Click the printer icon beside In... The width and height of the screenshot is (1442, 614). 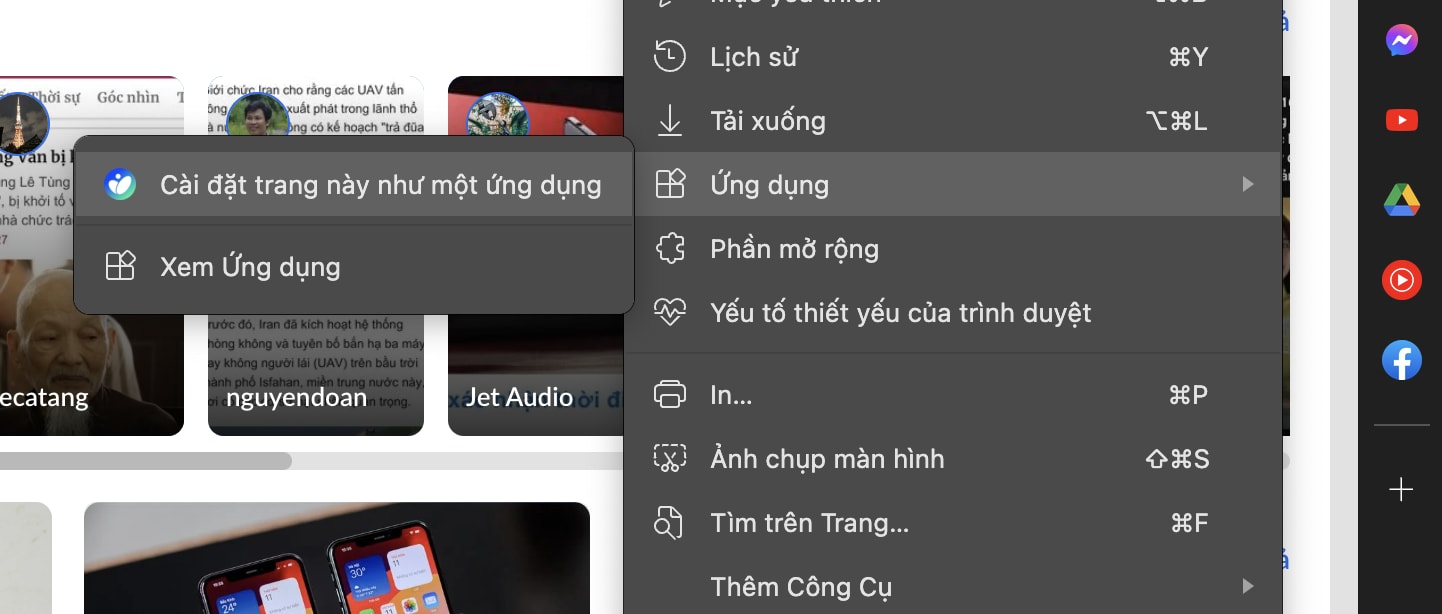click(x=670, y=394)
